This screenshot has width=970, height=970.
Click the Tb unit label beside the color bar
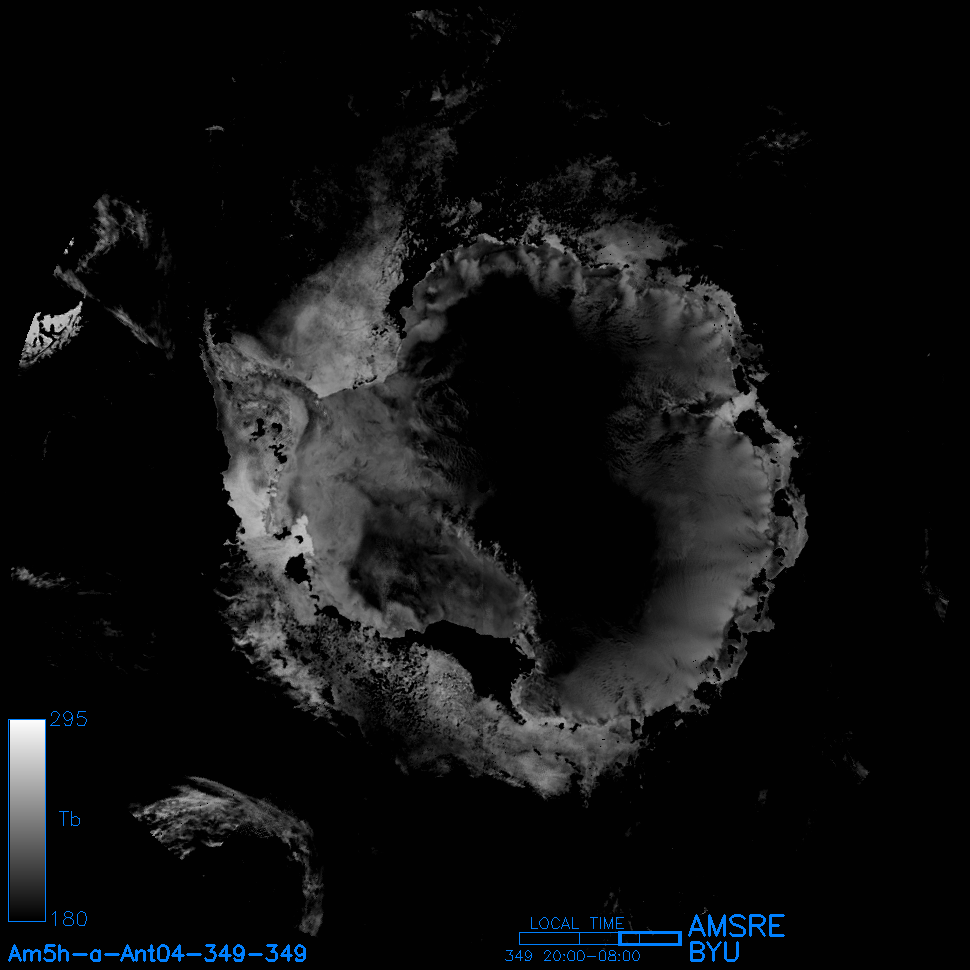[x=69, y=820]
